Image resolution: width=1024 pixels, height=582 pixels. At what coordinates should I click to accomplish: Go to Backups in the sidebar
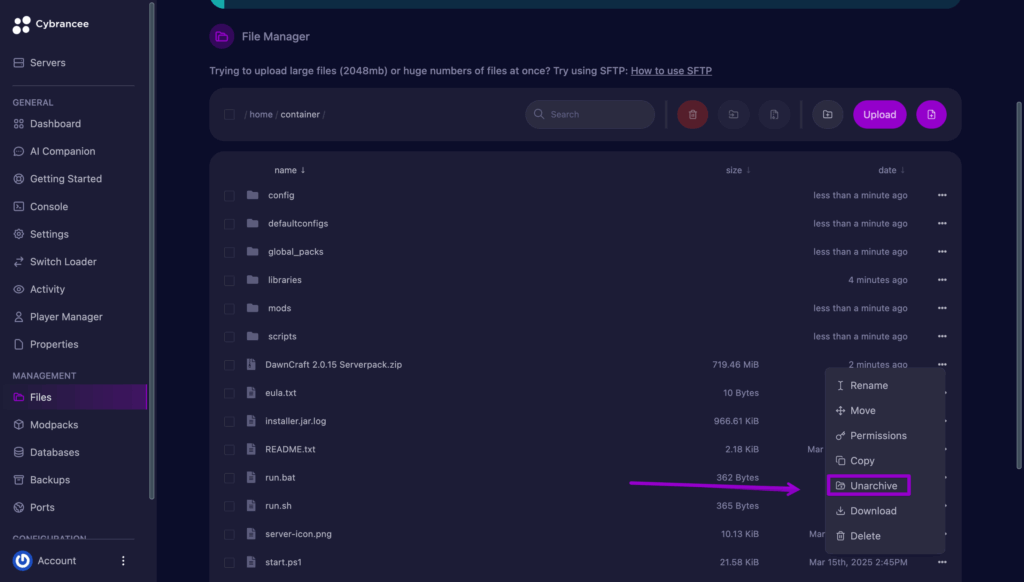[49, 480]
